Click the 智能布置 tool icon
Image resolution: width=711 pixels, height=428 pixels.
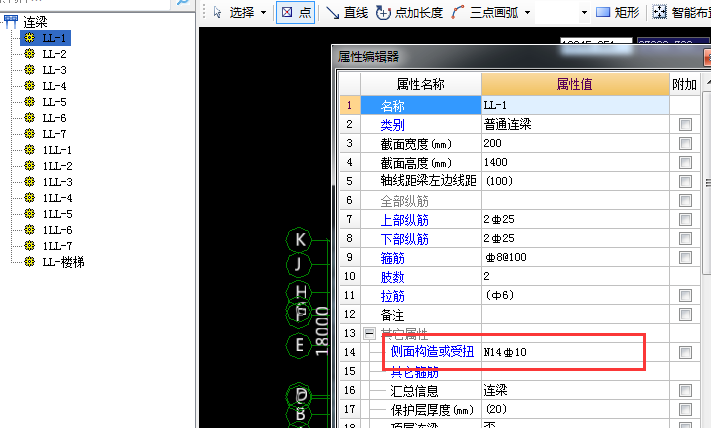[x=660, y=12]
